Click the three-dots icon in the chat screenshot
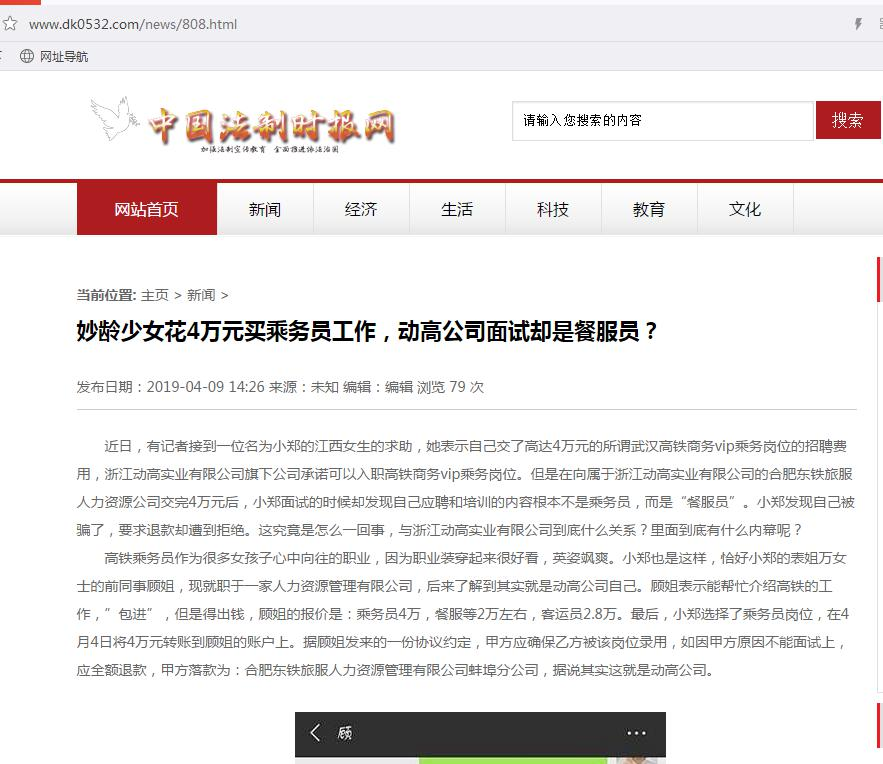Image resolution: width=883 pixels, height=764 pixels. [x=636, y=733]
